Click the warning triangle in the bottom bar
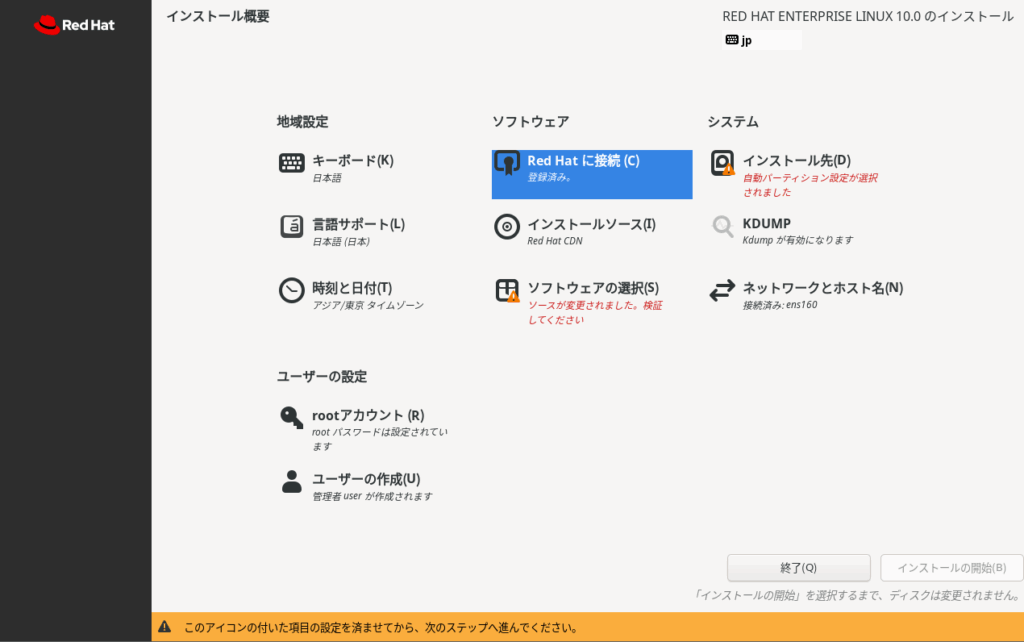 pos(165,627)
